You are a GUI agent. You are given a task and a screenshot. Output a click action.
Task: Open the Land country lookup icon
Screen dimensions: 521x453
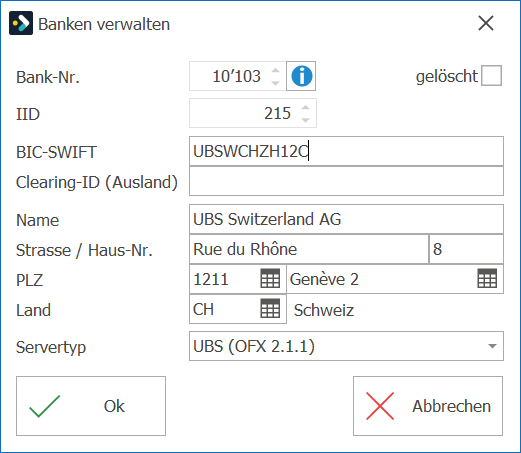click(x=270, y=308)
